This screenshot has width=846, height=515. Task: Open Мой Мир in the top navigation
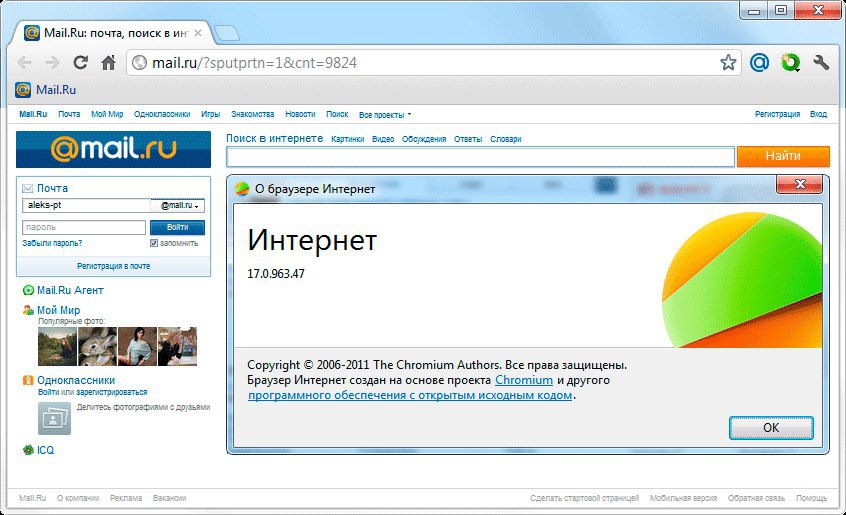click(x=107, y=114)
